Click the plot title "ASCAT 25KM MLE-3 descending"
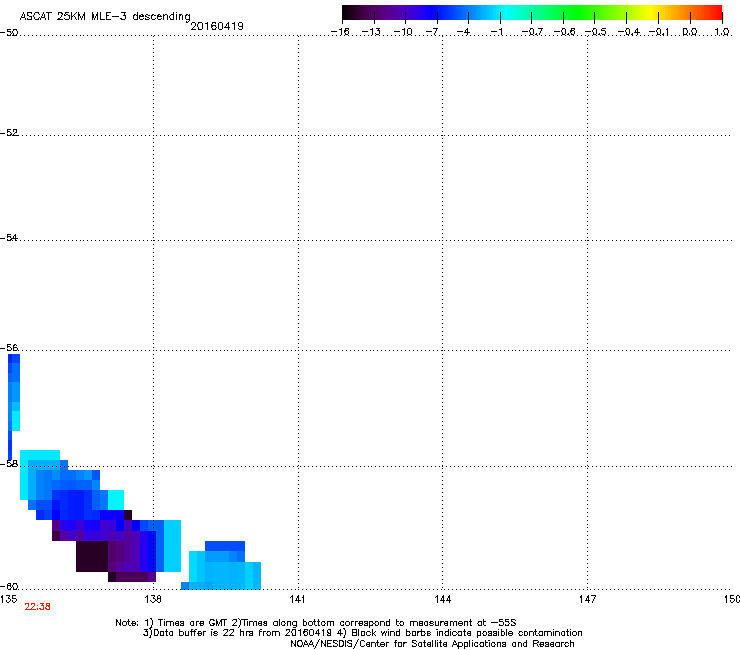 point(105,16)
